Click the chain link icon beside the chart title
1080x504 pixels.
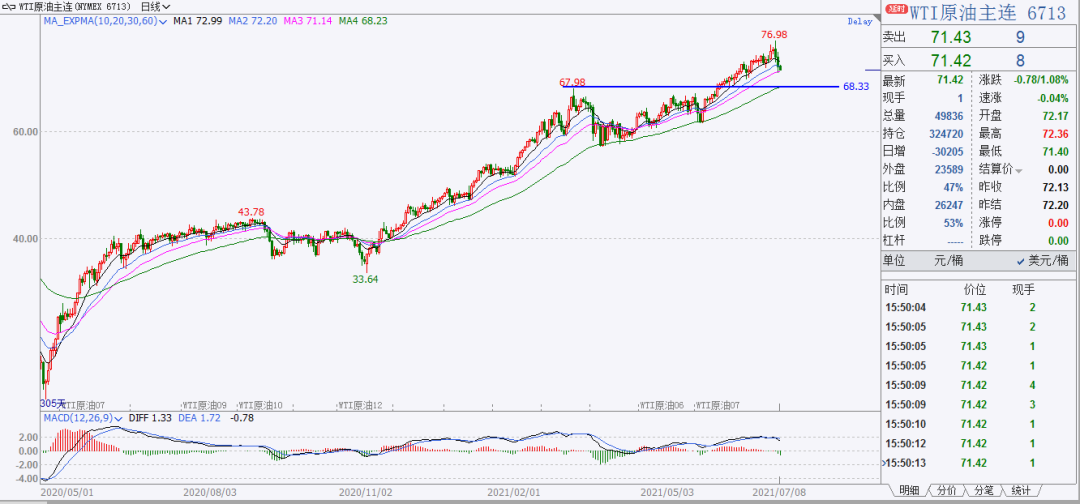[9, 6]
